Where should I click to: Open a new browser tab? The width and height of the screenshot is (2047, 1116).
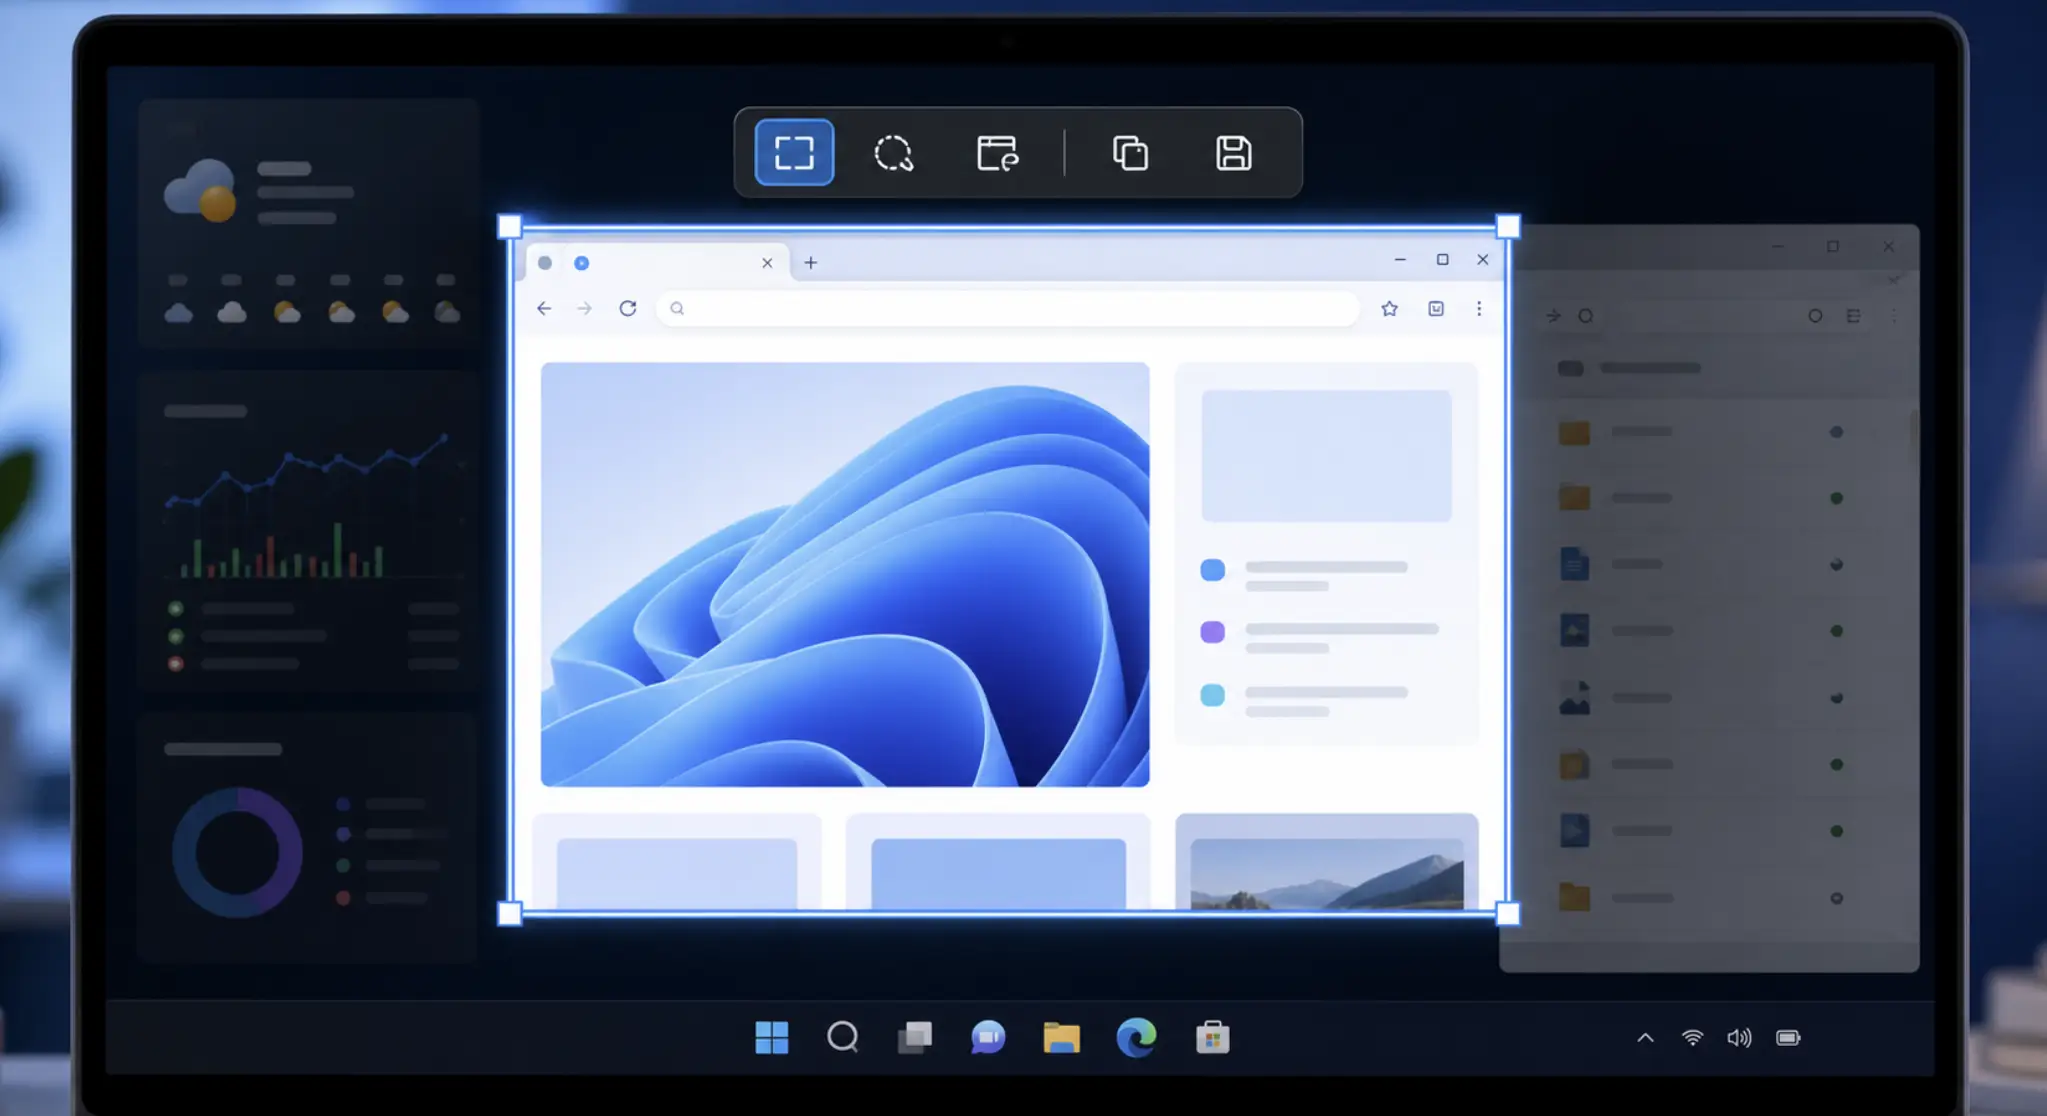pyautogui.click(x=811, y=262)
